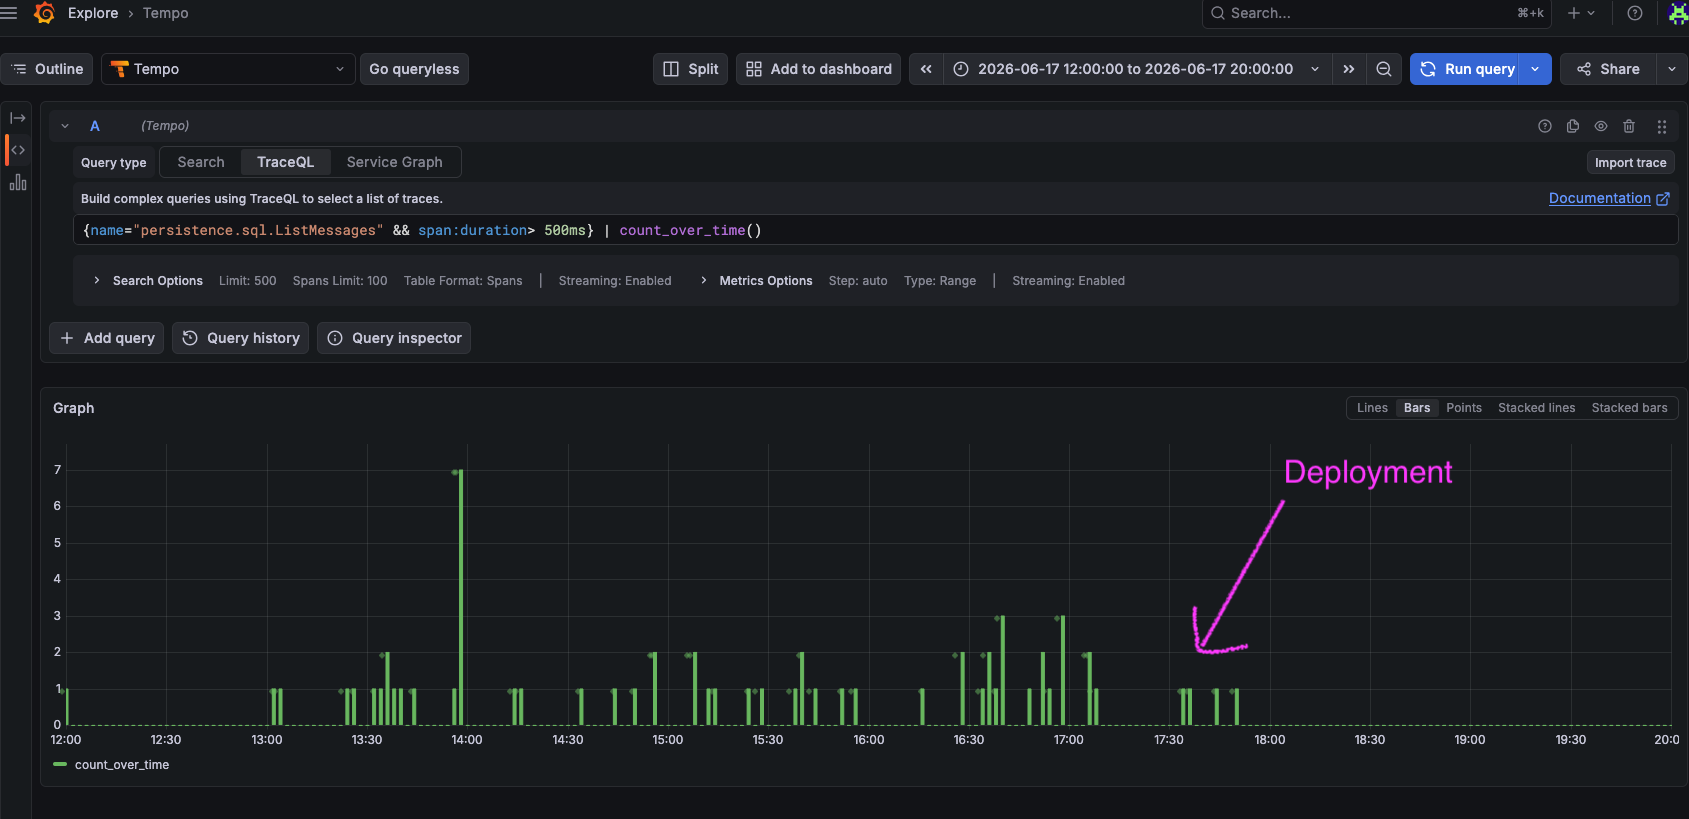Click the Run query button
Viewport: 1689px width, 819px height.
coord(1466,69)
